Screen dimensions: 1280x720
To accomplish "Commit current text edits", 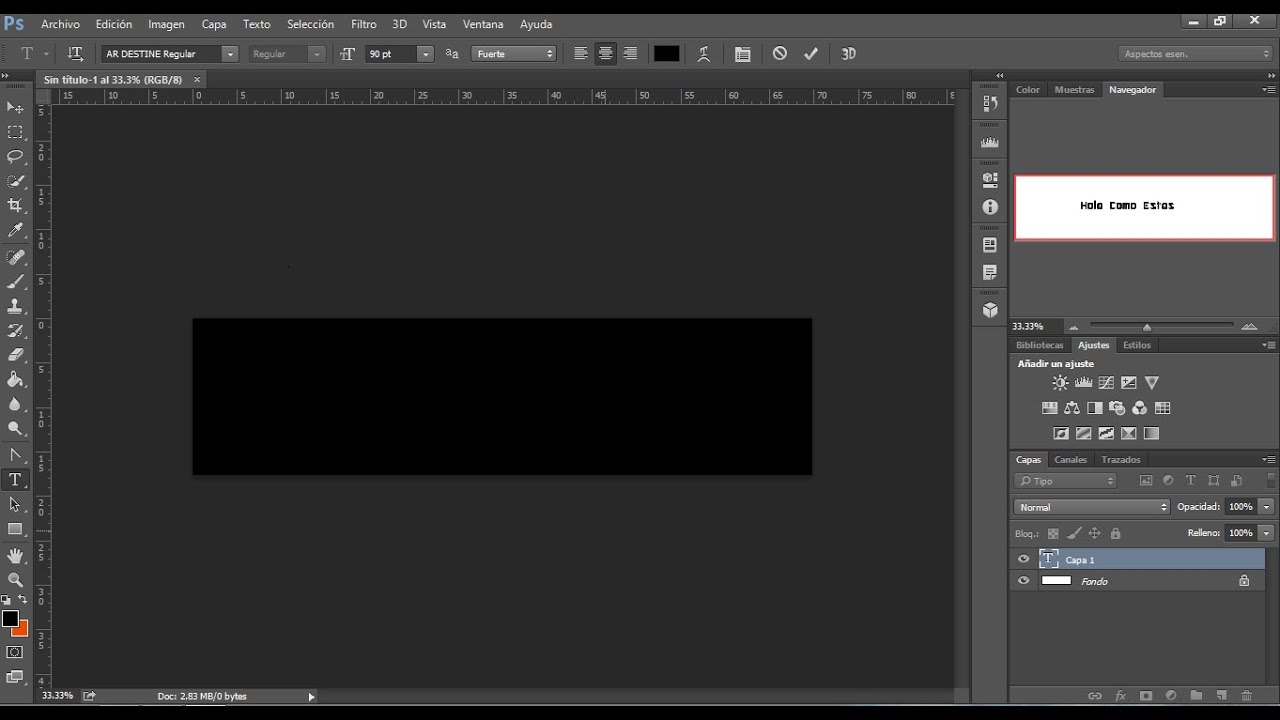I will [811, 54].
